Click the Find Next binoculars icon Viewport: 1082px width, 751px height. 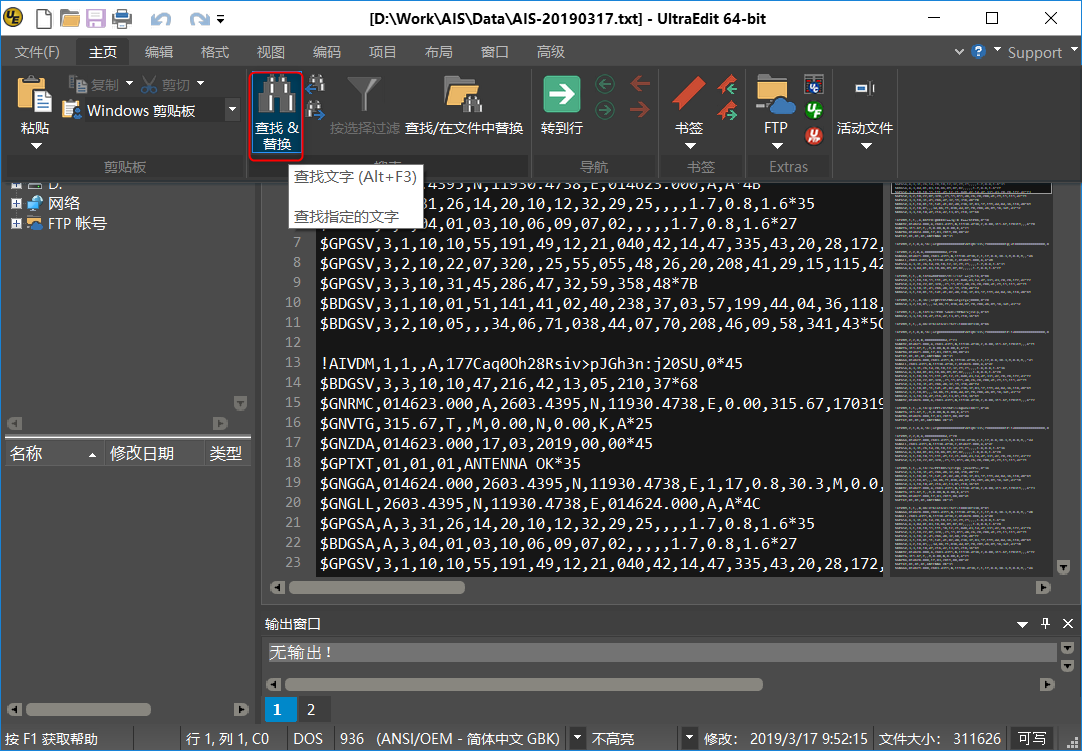[x=315, y=109]
